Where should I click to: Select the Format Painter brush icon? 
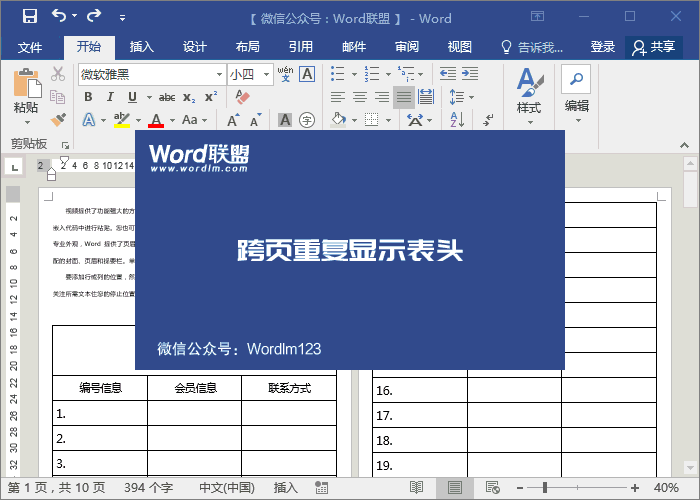pyautogui.click(x=58, y=119)
